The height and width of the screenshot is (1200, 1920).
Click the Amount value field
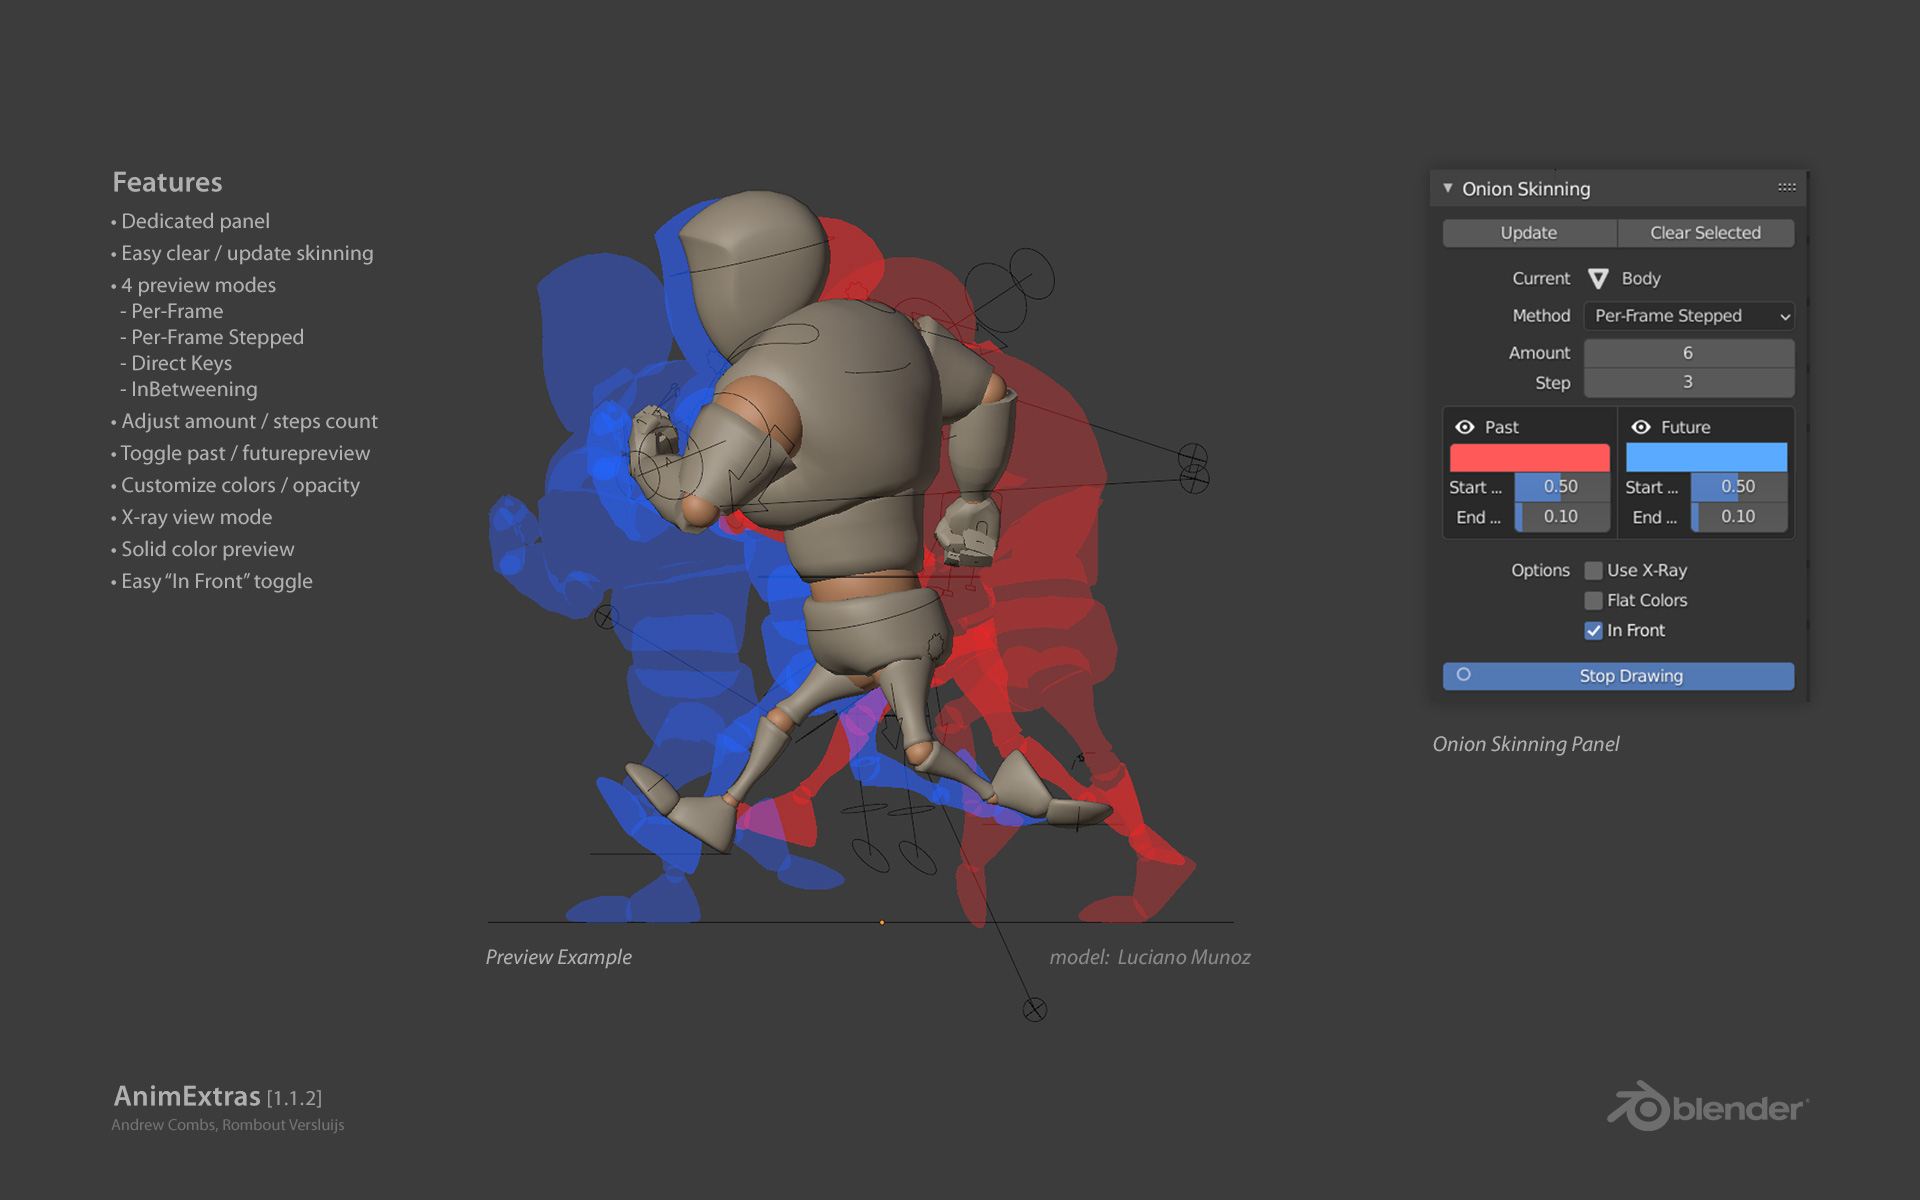coord(1688,353)
